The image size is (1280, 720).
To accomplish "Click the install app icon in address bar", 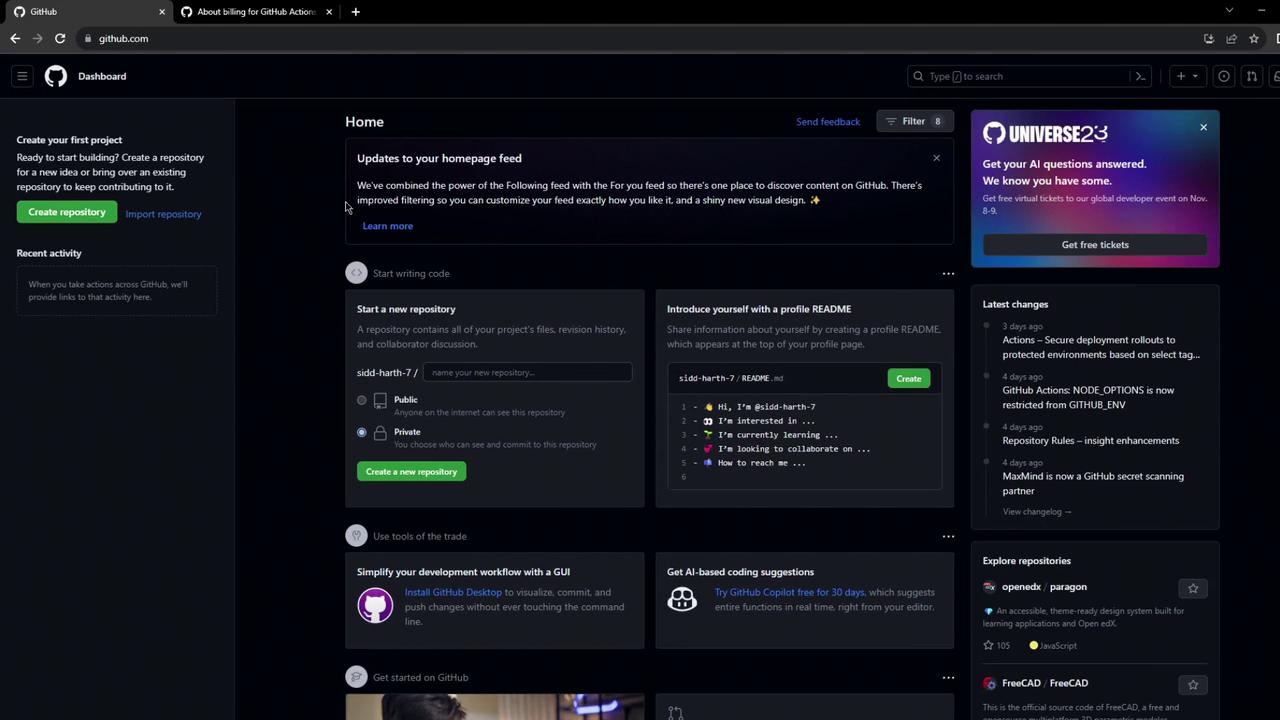I will (x=1208, y=39).
